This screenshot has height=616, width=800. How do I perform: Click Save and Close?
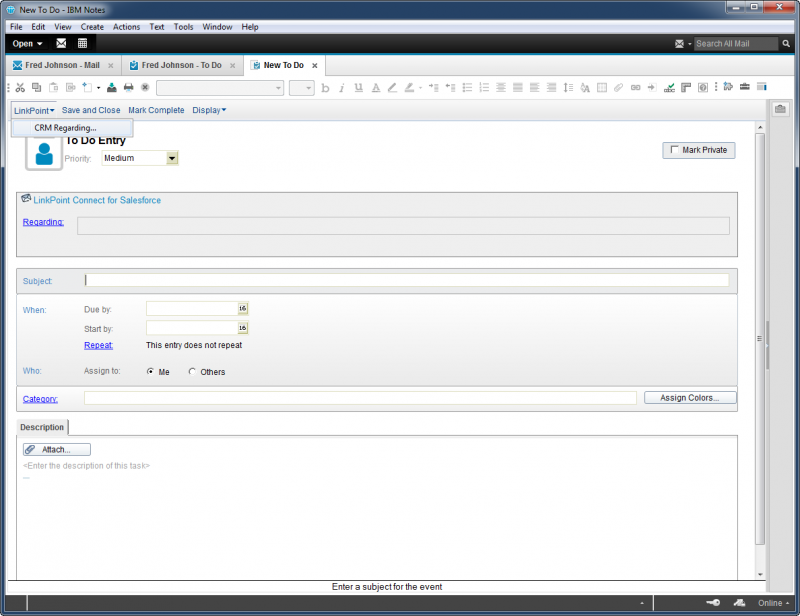coord(91,110)
